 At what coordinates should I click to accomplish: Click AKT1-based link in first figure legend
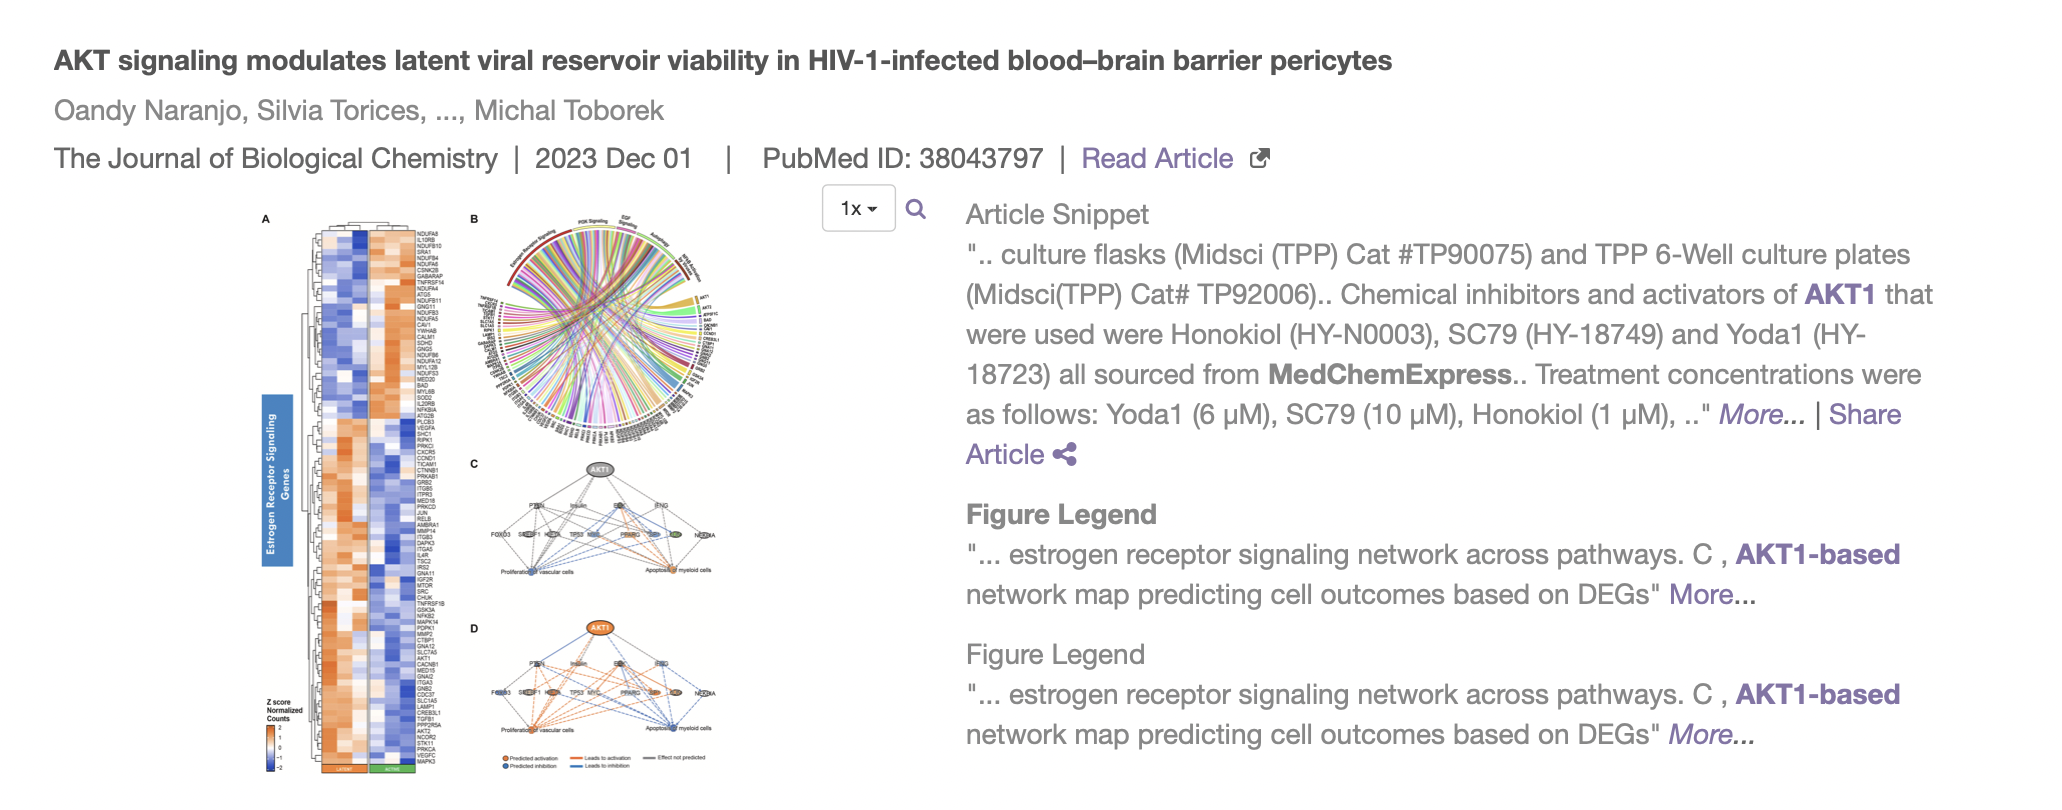click(x=1817, y=555)
